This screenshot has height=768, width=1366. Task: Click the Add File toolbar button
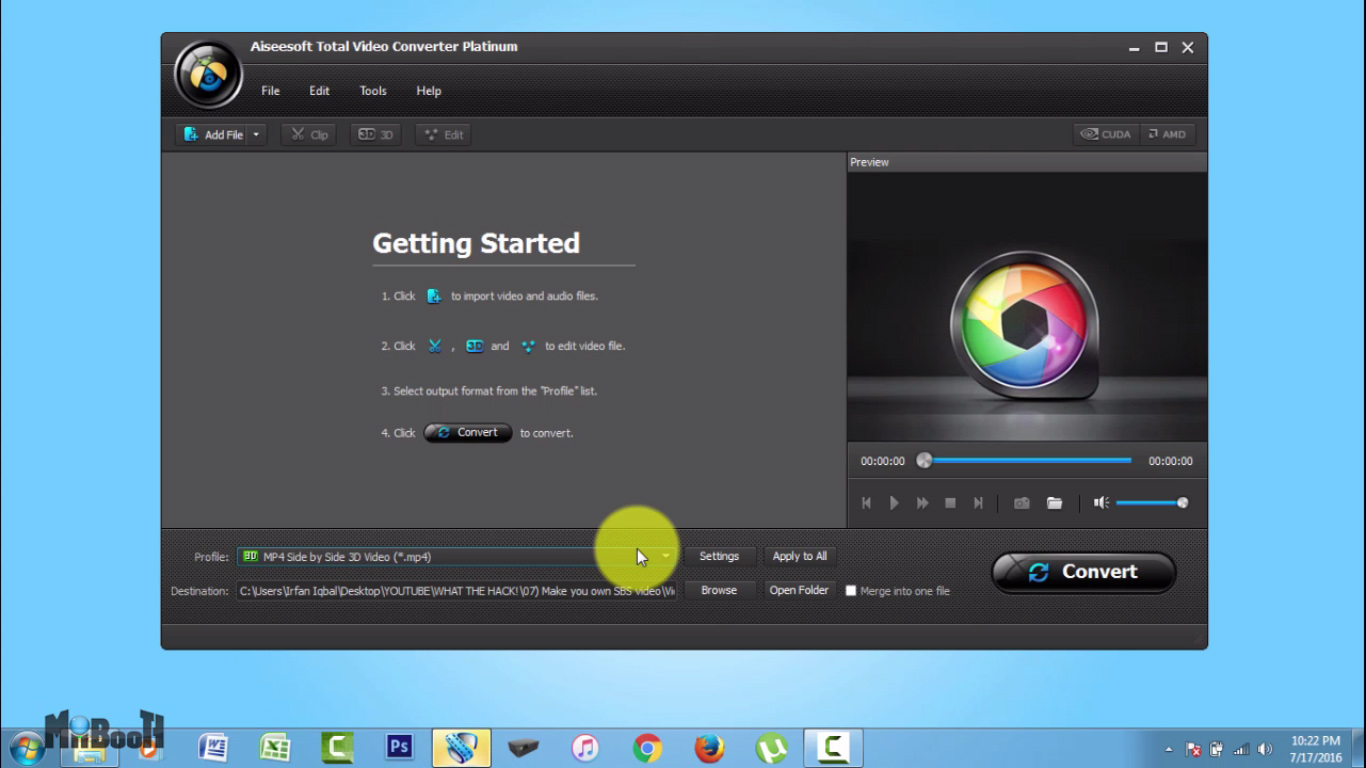pyautogui.click(x=212, y=135)
